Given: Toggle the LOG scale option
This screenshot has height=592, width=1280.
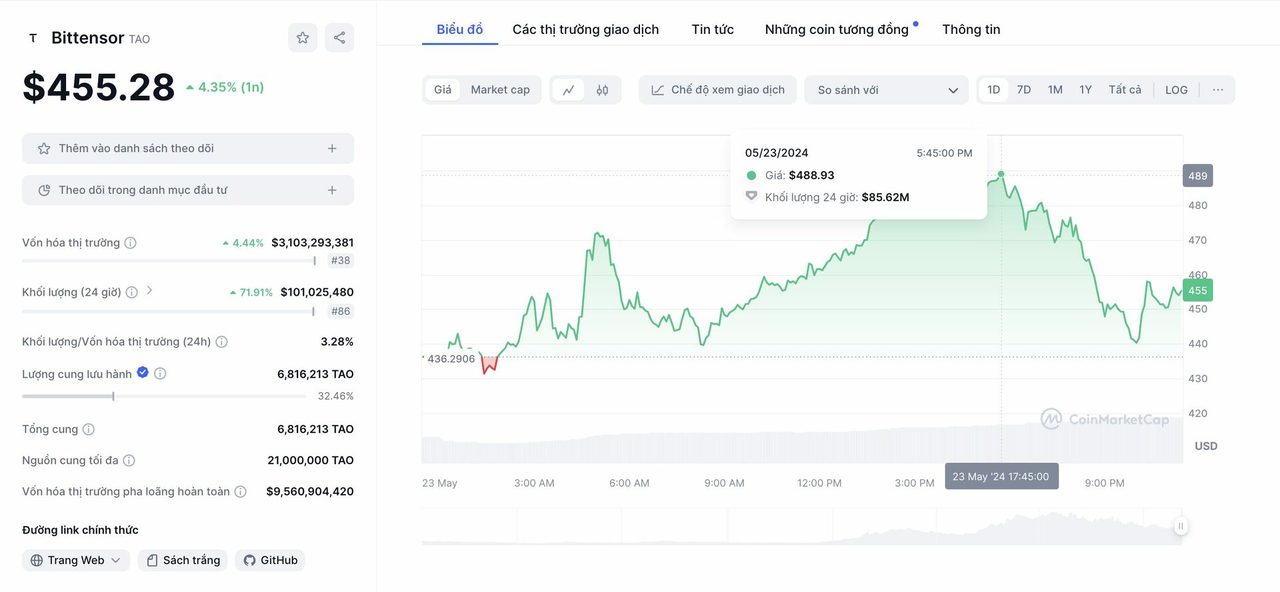Looking at the screenshot, I should 1177,90.
